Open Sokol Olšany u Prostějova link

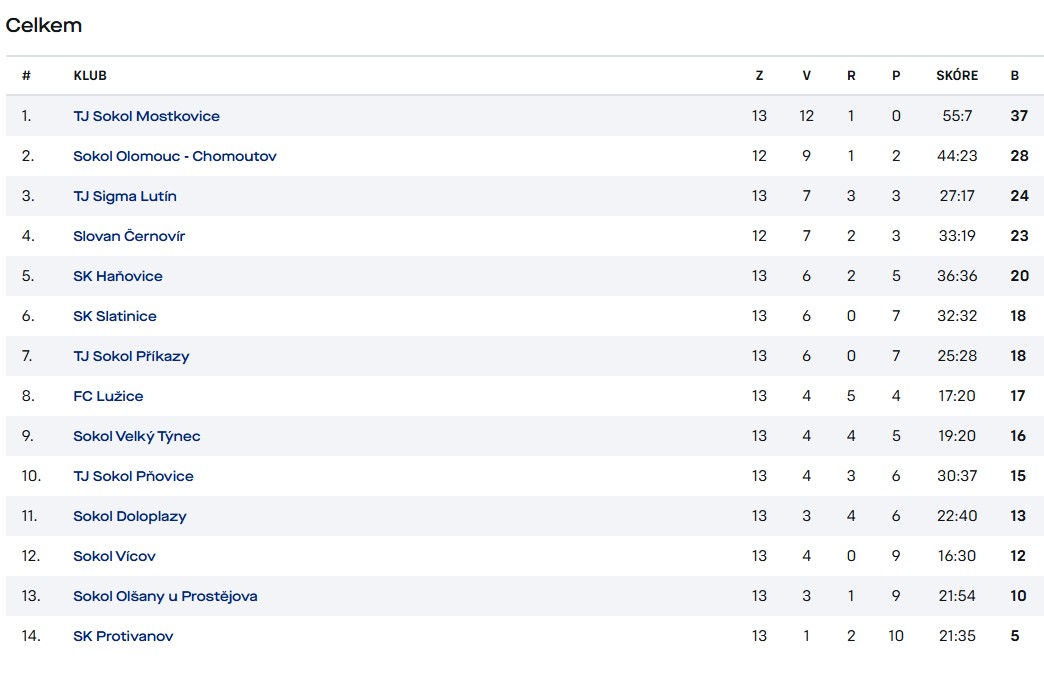point(165,596)
